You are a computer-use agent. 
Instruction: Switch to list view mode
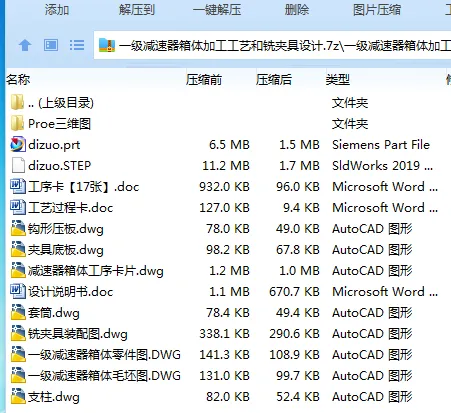77,45
